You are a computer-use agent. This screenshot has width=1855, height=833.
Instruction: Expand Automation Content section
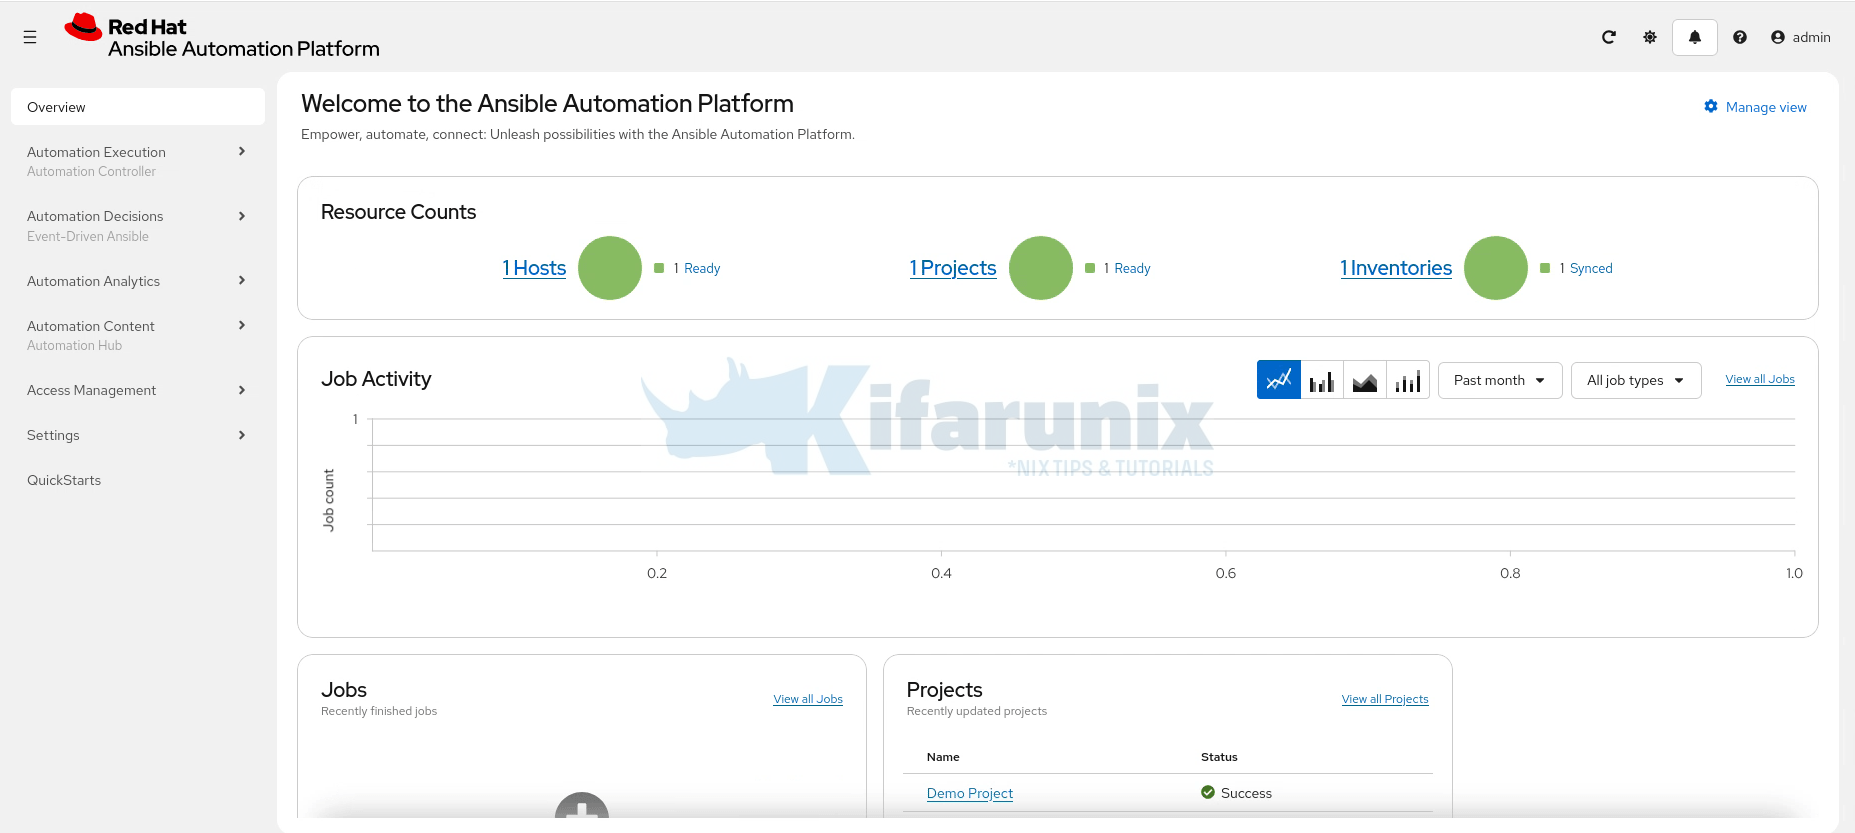(x=138, y=335)
